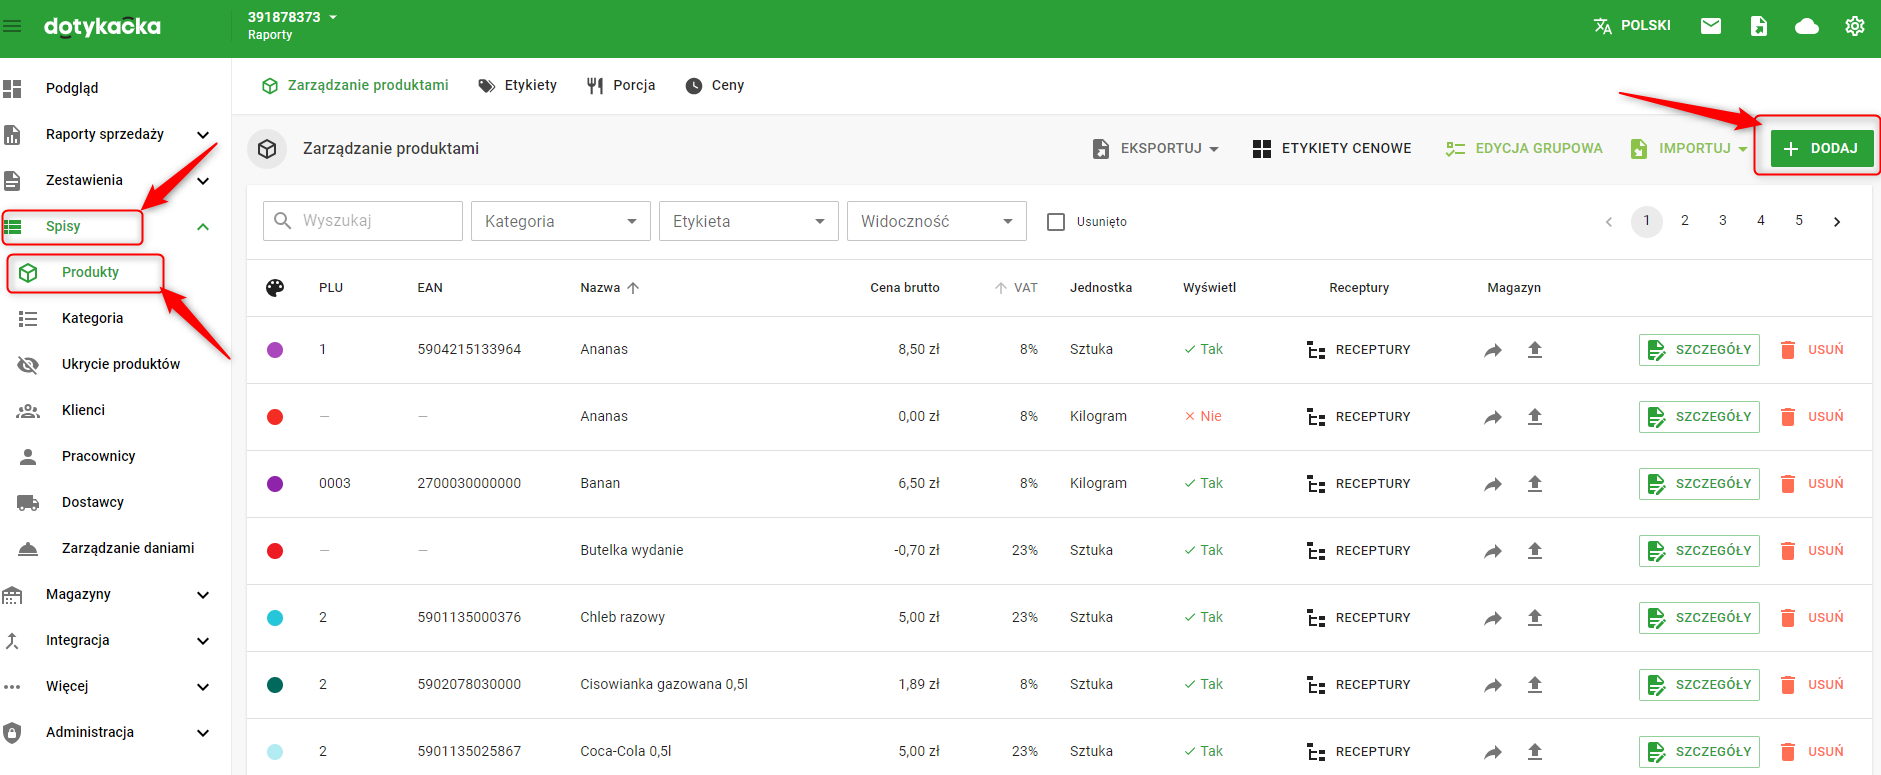
Task: Open the mail envelope icon in top bar
Action: point(1710,26)
